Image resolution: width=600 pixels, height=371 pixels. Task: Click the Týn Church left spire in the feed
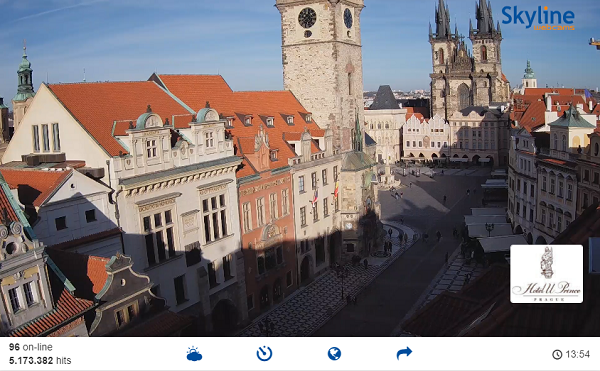pos(443,19)
